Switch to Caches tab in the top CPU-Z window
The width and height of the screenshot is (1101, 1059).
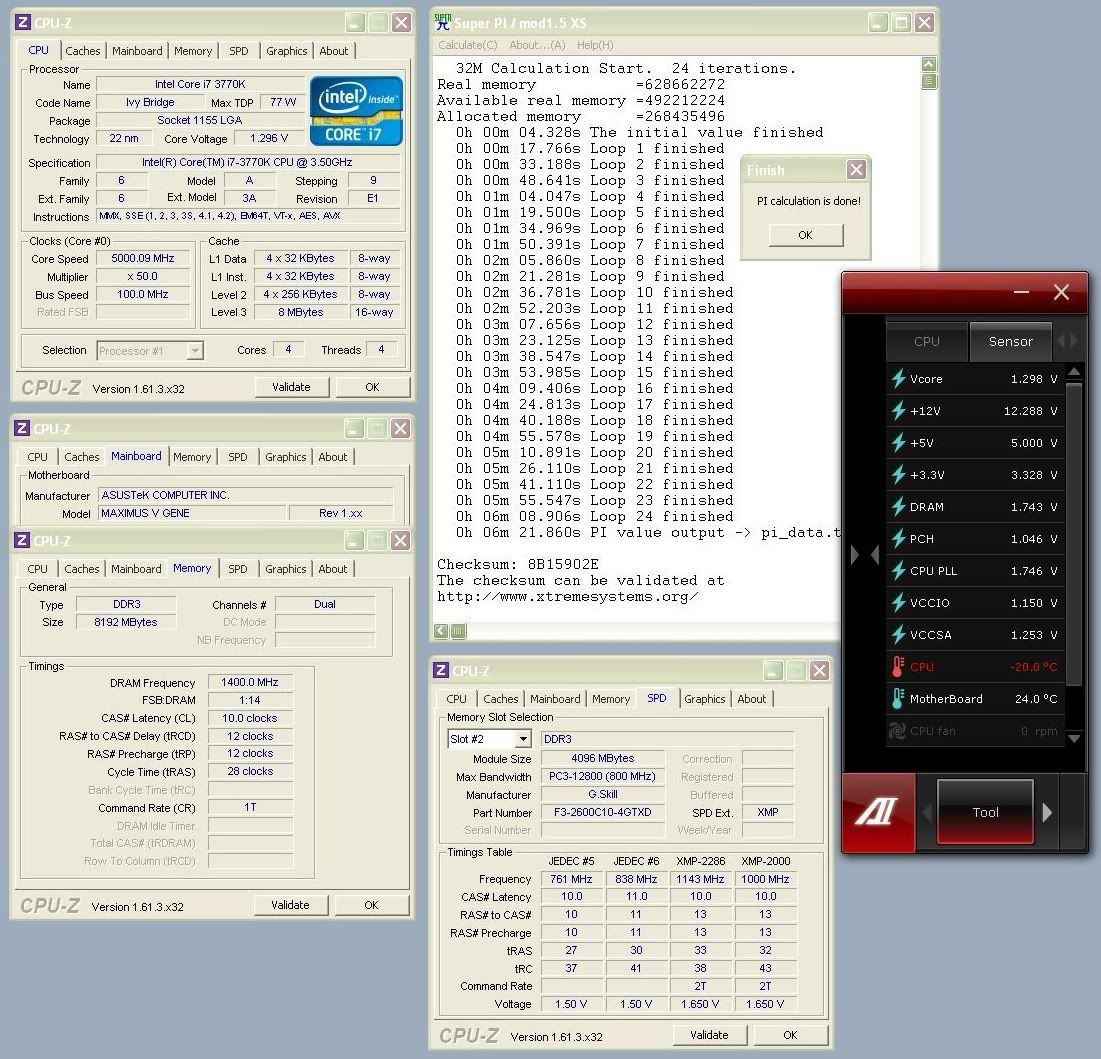pyautogui.click(x=83, y=51)
